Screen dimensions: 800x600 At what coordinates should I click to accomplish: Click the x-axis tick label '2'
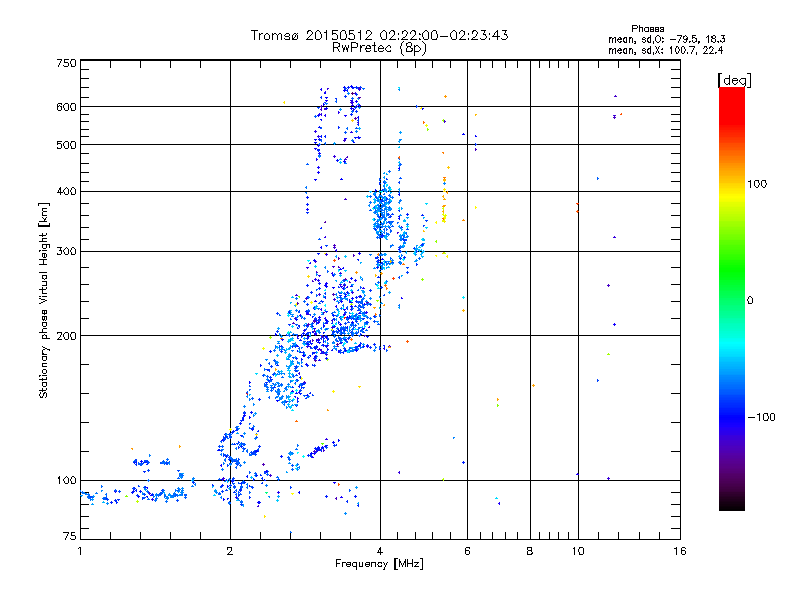230,551
